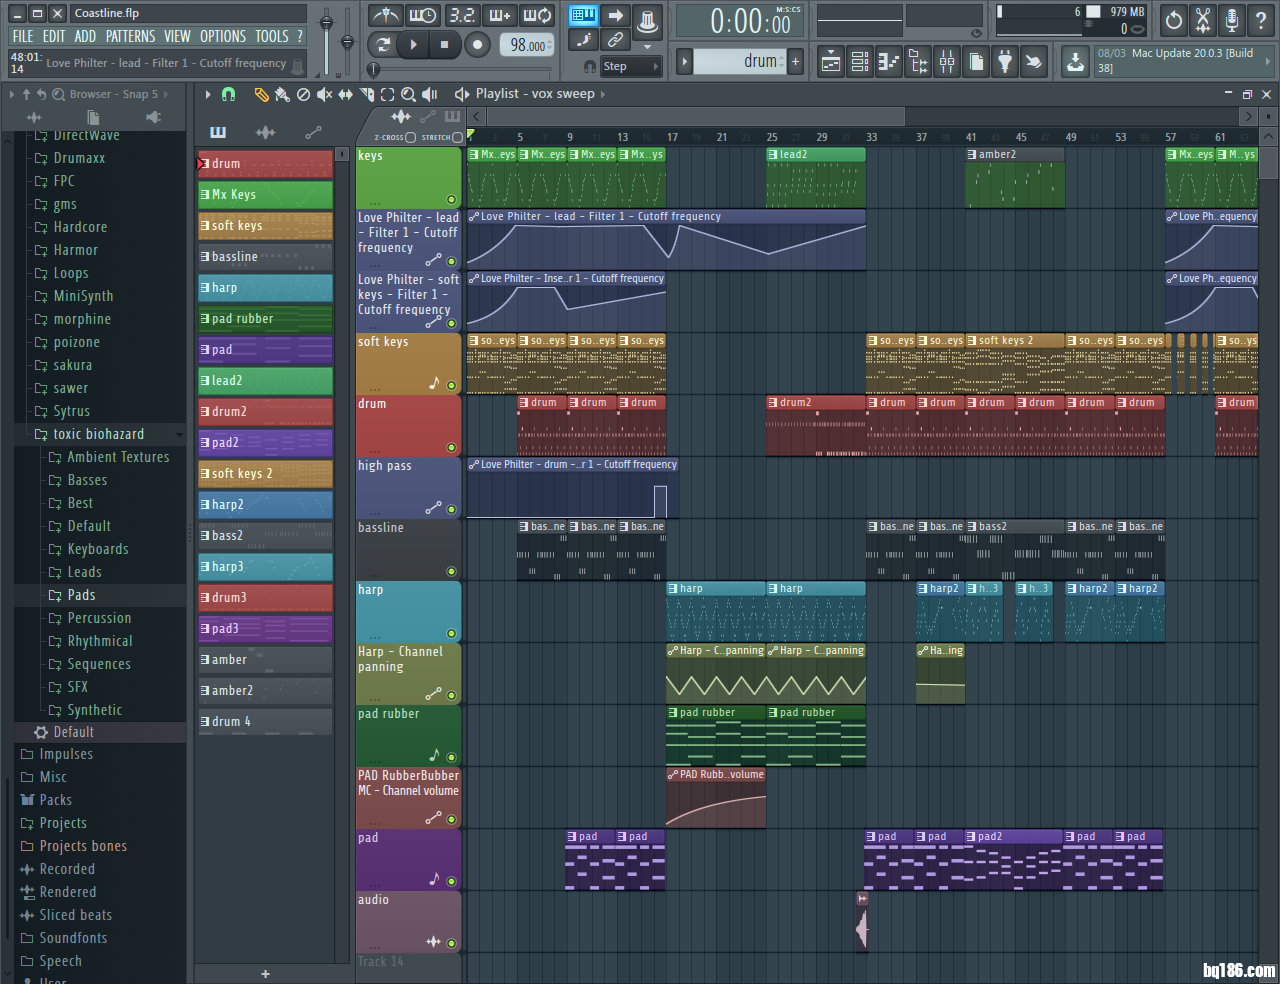
Task: Click the microphone one-click recording icon
Action: (1232, 20)
